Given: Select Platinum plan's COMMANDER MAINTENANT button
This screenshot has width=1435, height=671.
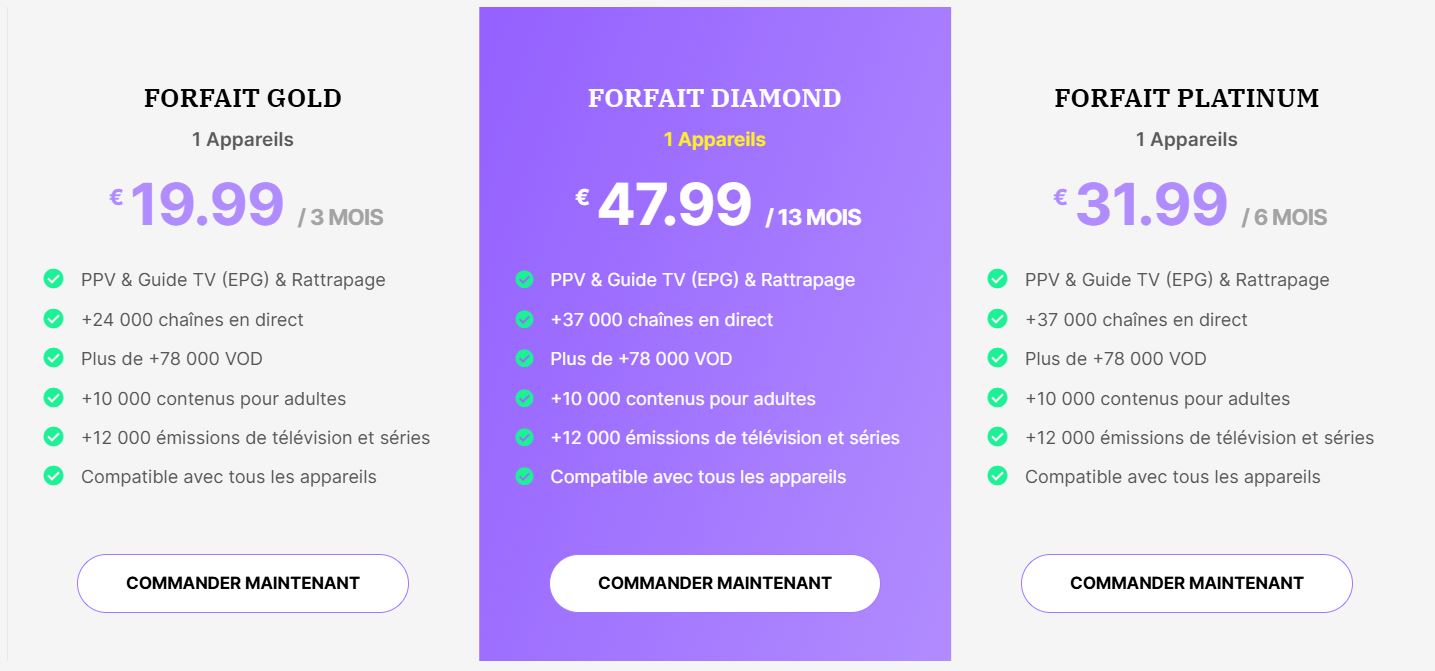Looking at the screenshot, I should tap(1187, 583).
